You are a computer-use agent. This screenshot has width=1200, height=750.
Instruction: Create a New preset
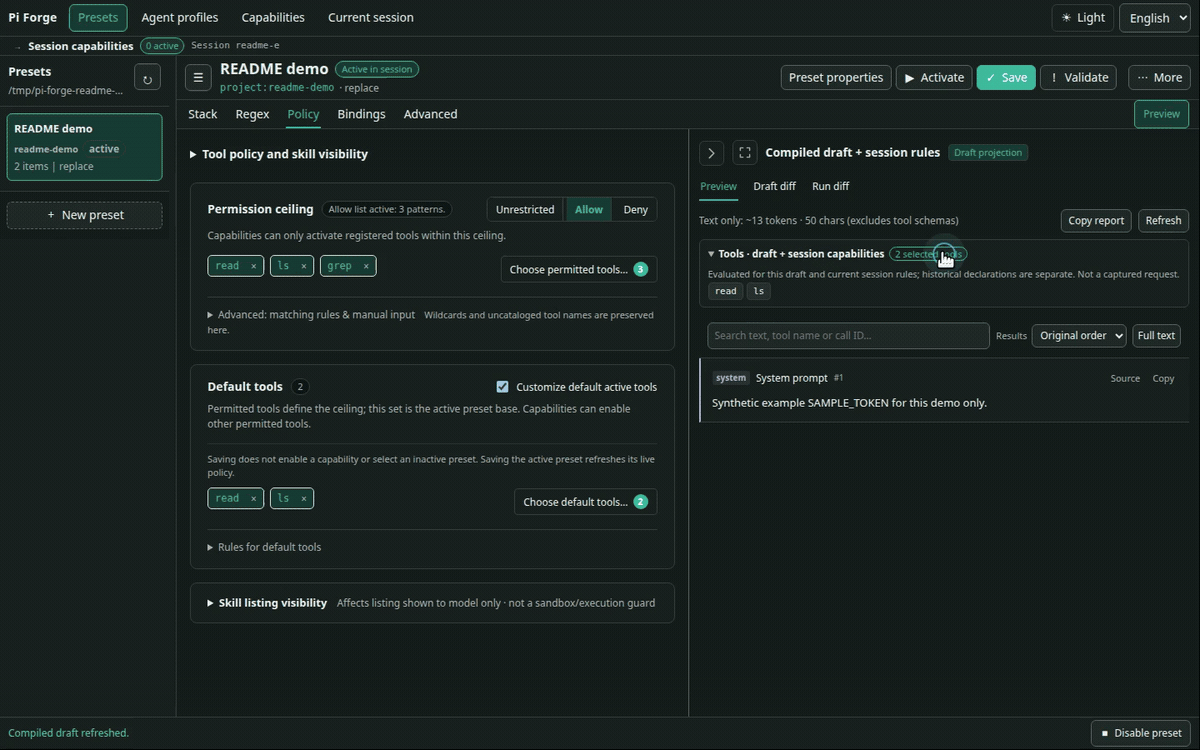[x=85, y=215]
